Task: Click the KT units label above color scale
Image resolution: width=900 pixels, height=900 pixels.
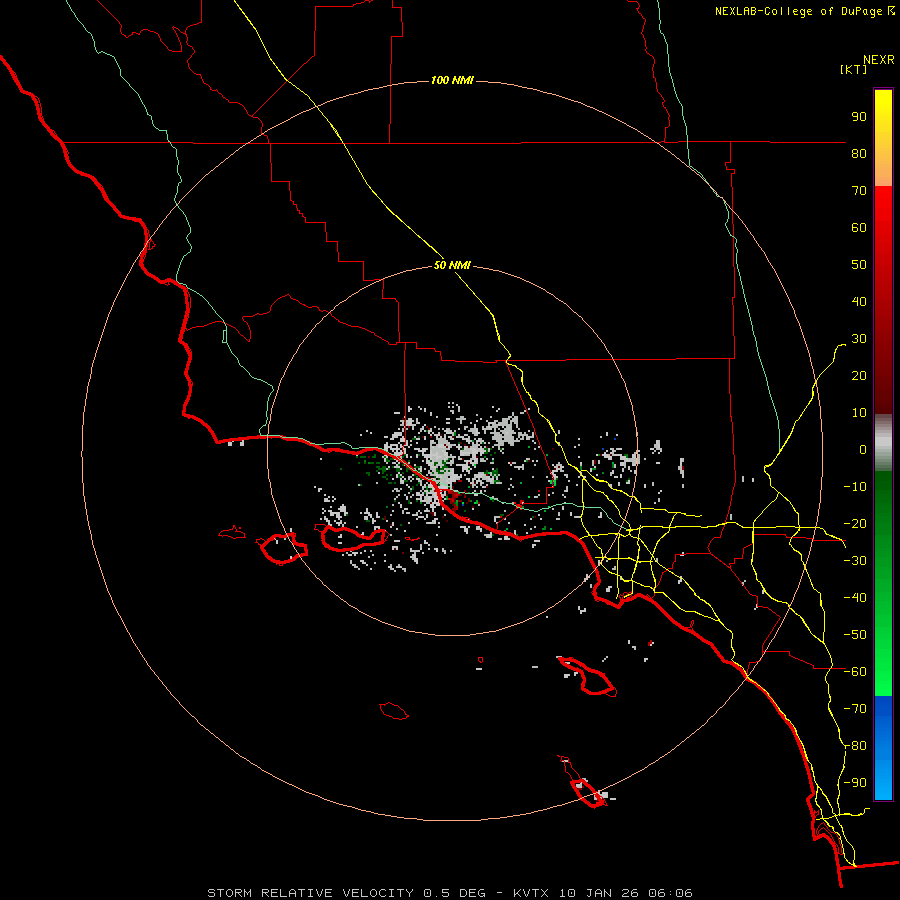Action: 854,69
